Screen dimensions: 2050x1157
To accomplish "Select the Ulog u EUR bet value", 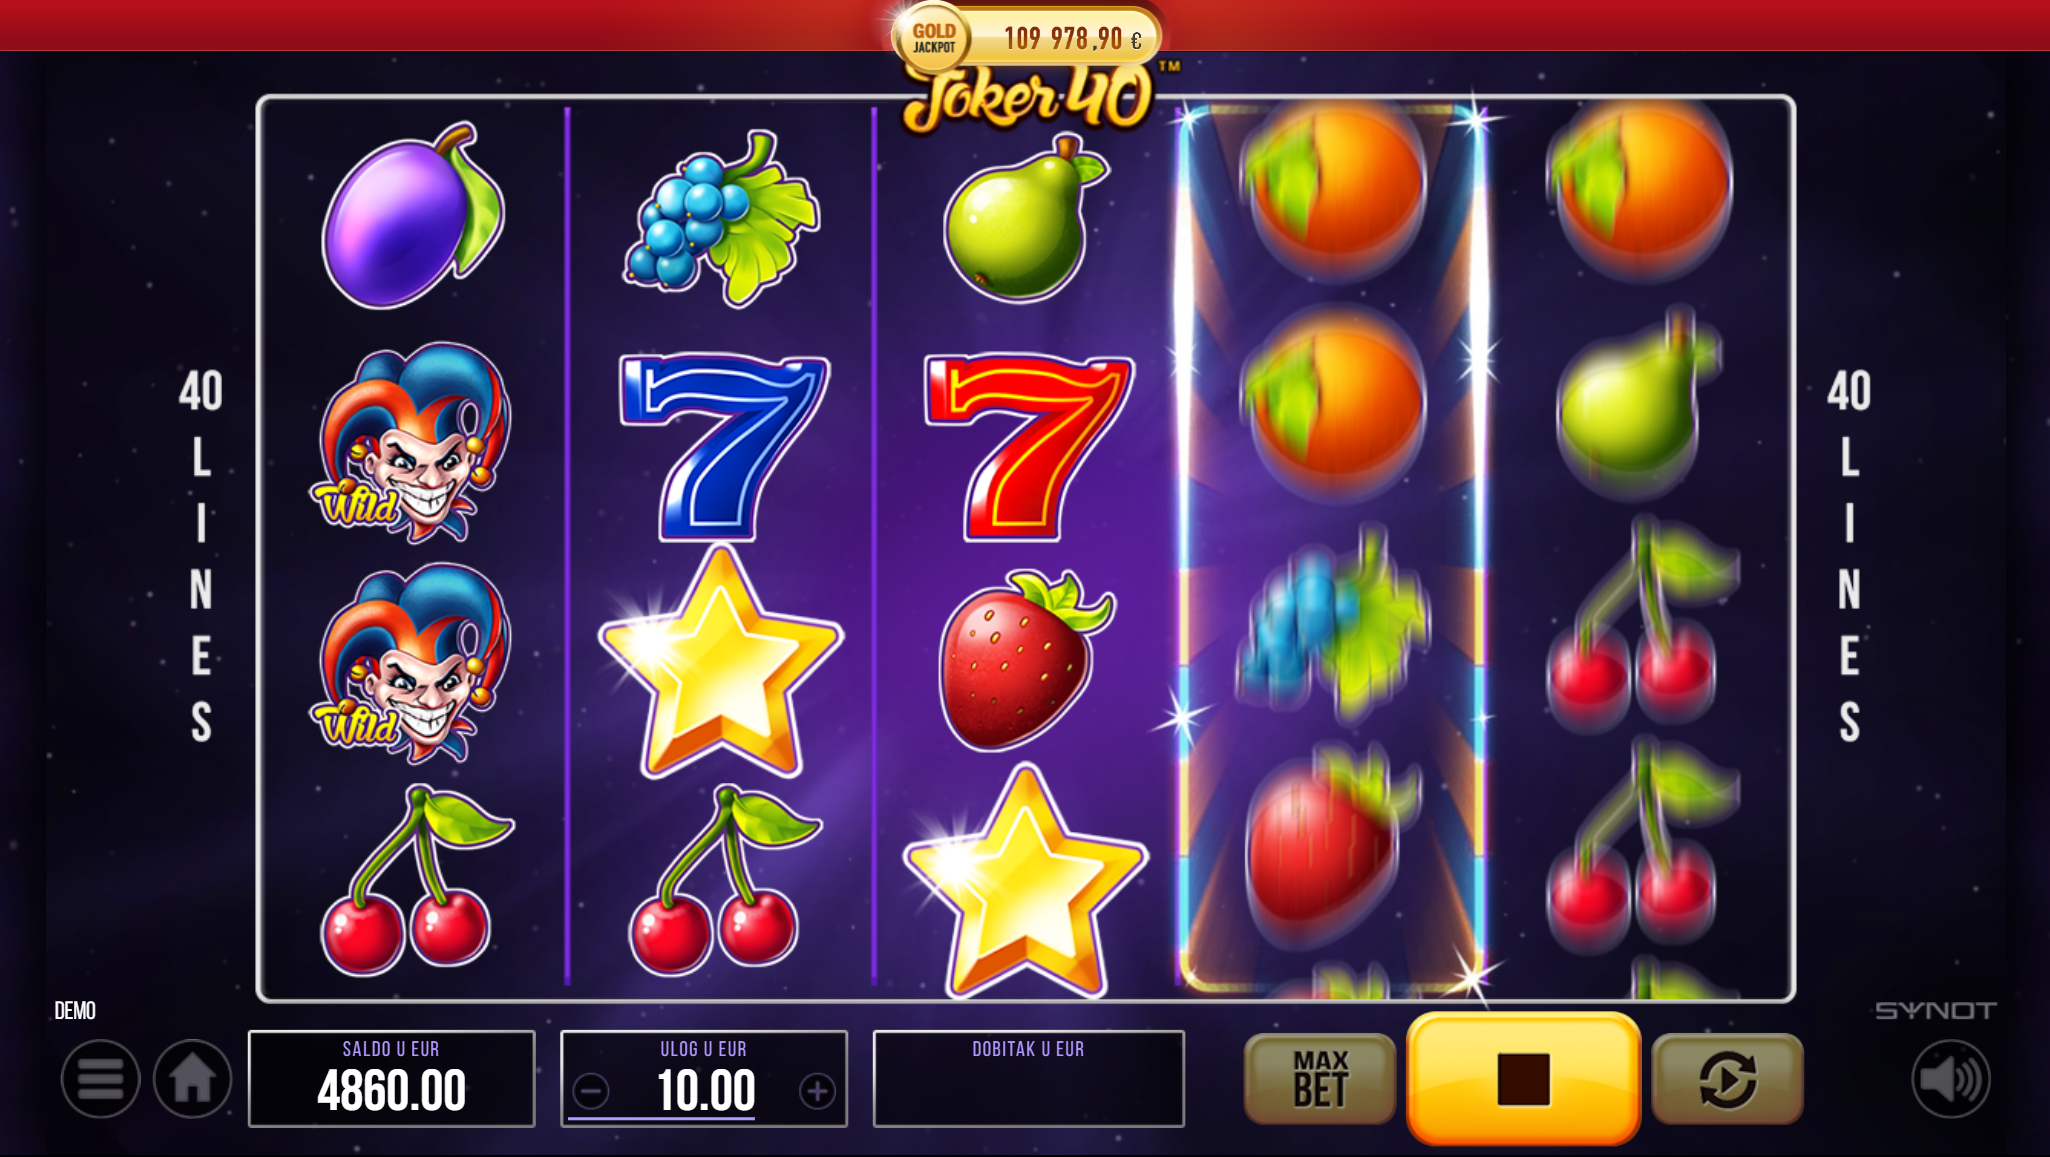I will pyautogui.click(x=706, y=1091).
